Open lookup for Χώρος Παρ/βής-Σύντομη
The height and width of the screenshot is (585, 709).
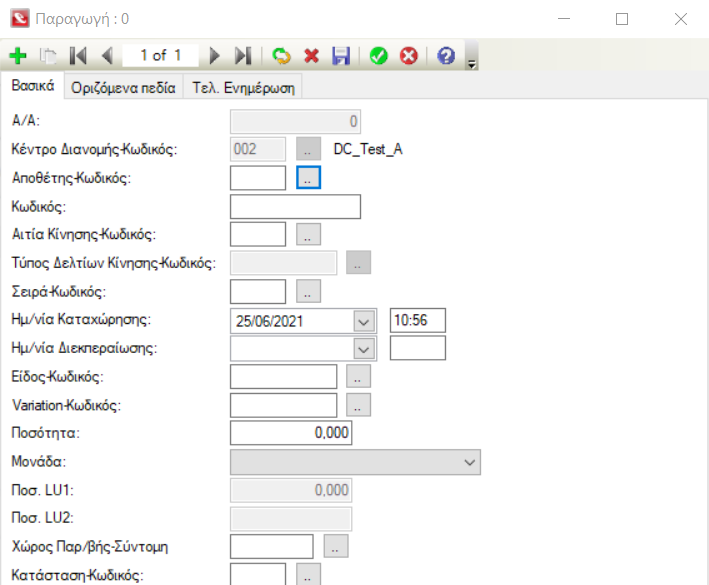tap(336, 546)
